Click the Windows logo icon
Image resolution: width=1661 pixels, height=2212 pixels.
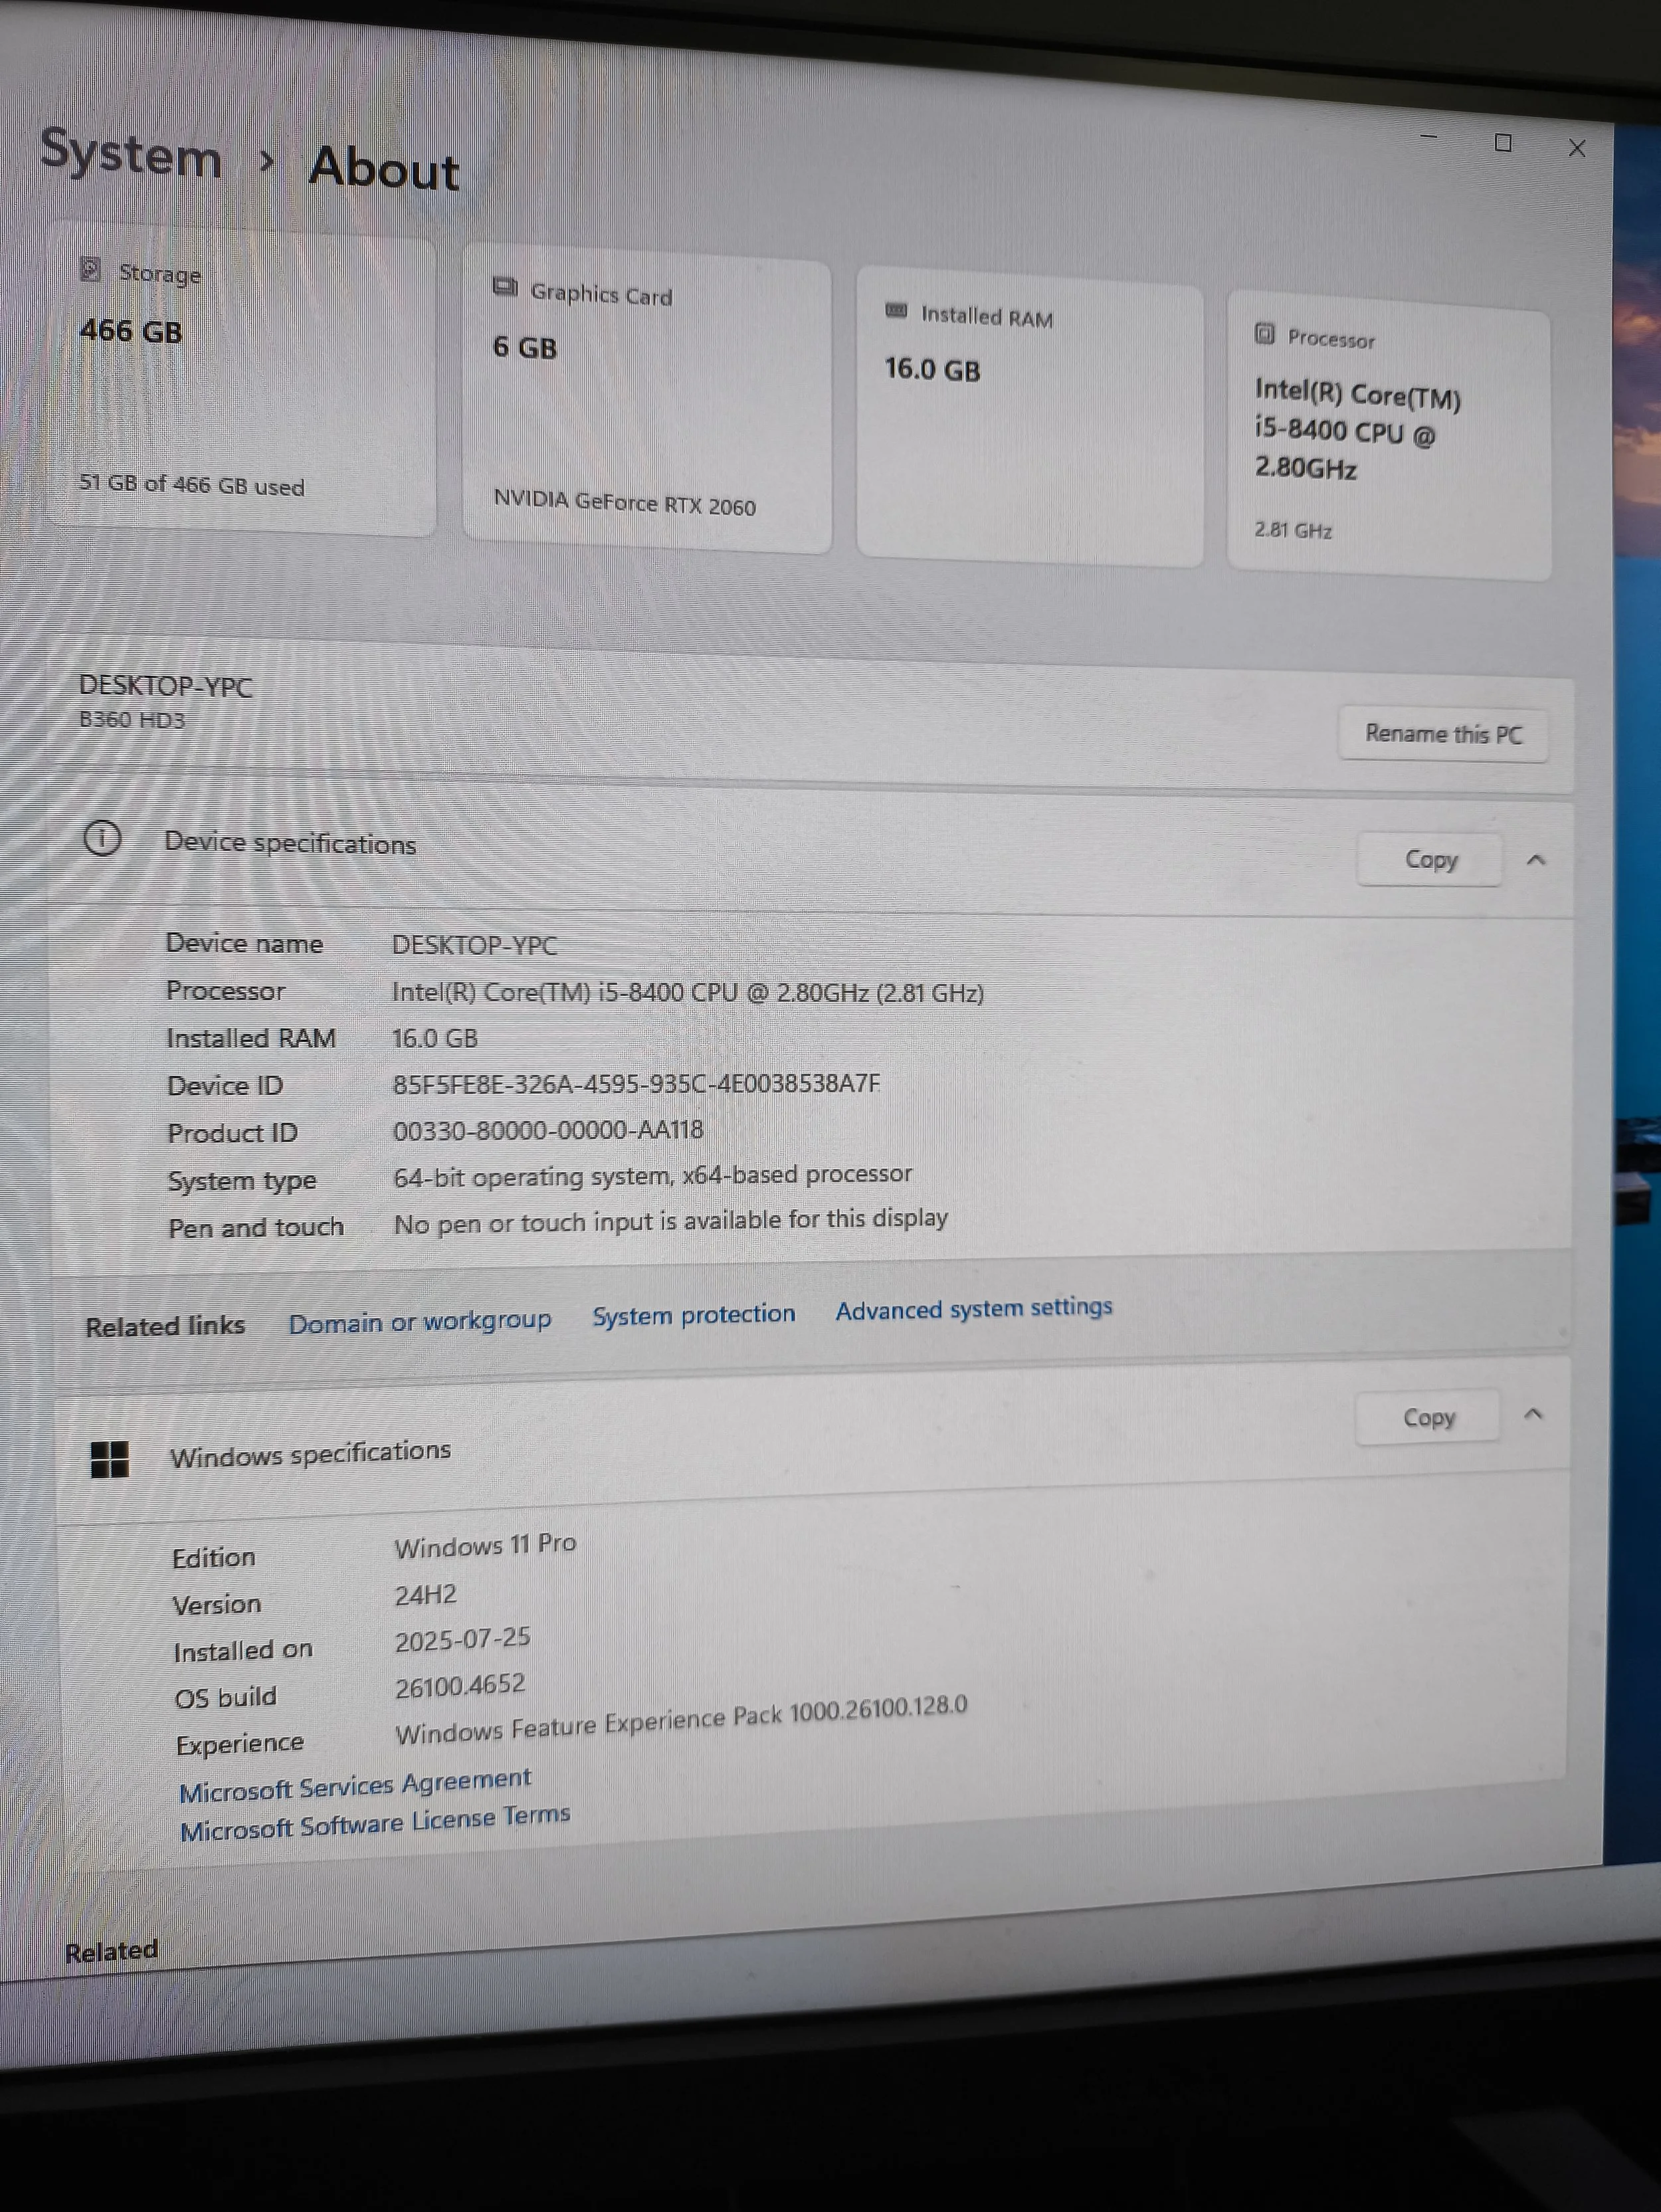click(110, 1459)
